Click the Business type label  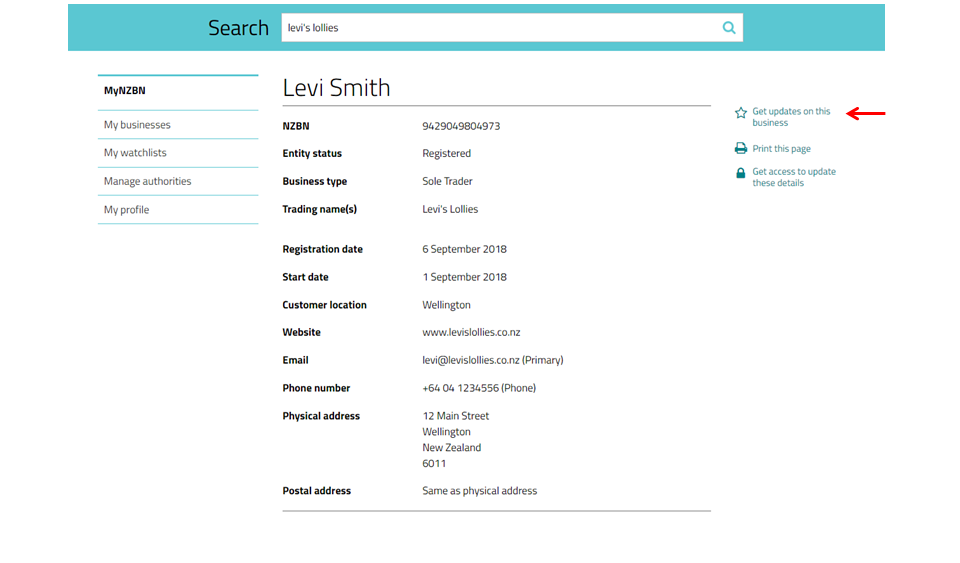point(315,181)
